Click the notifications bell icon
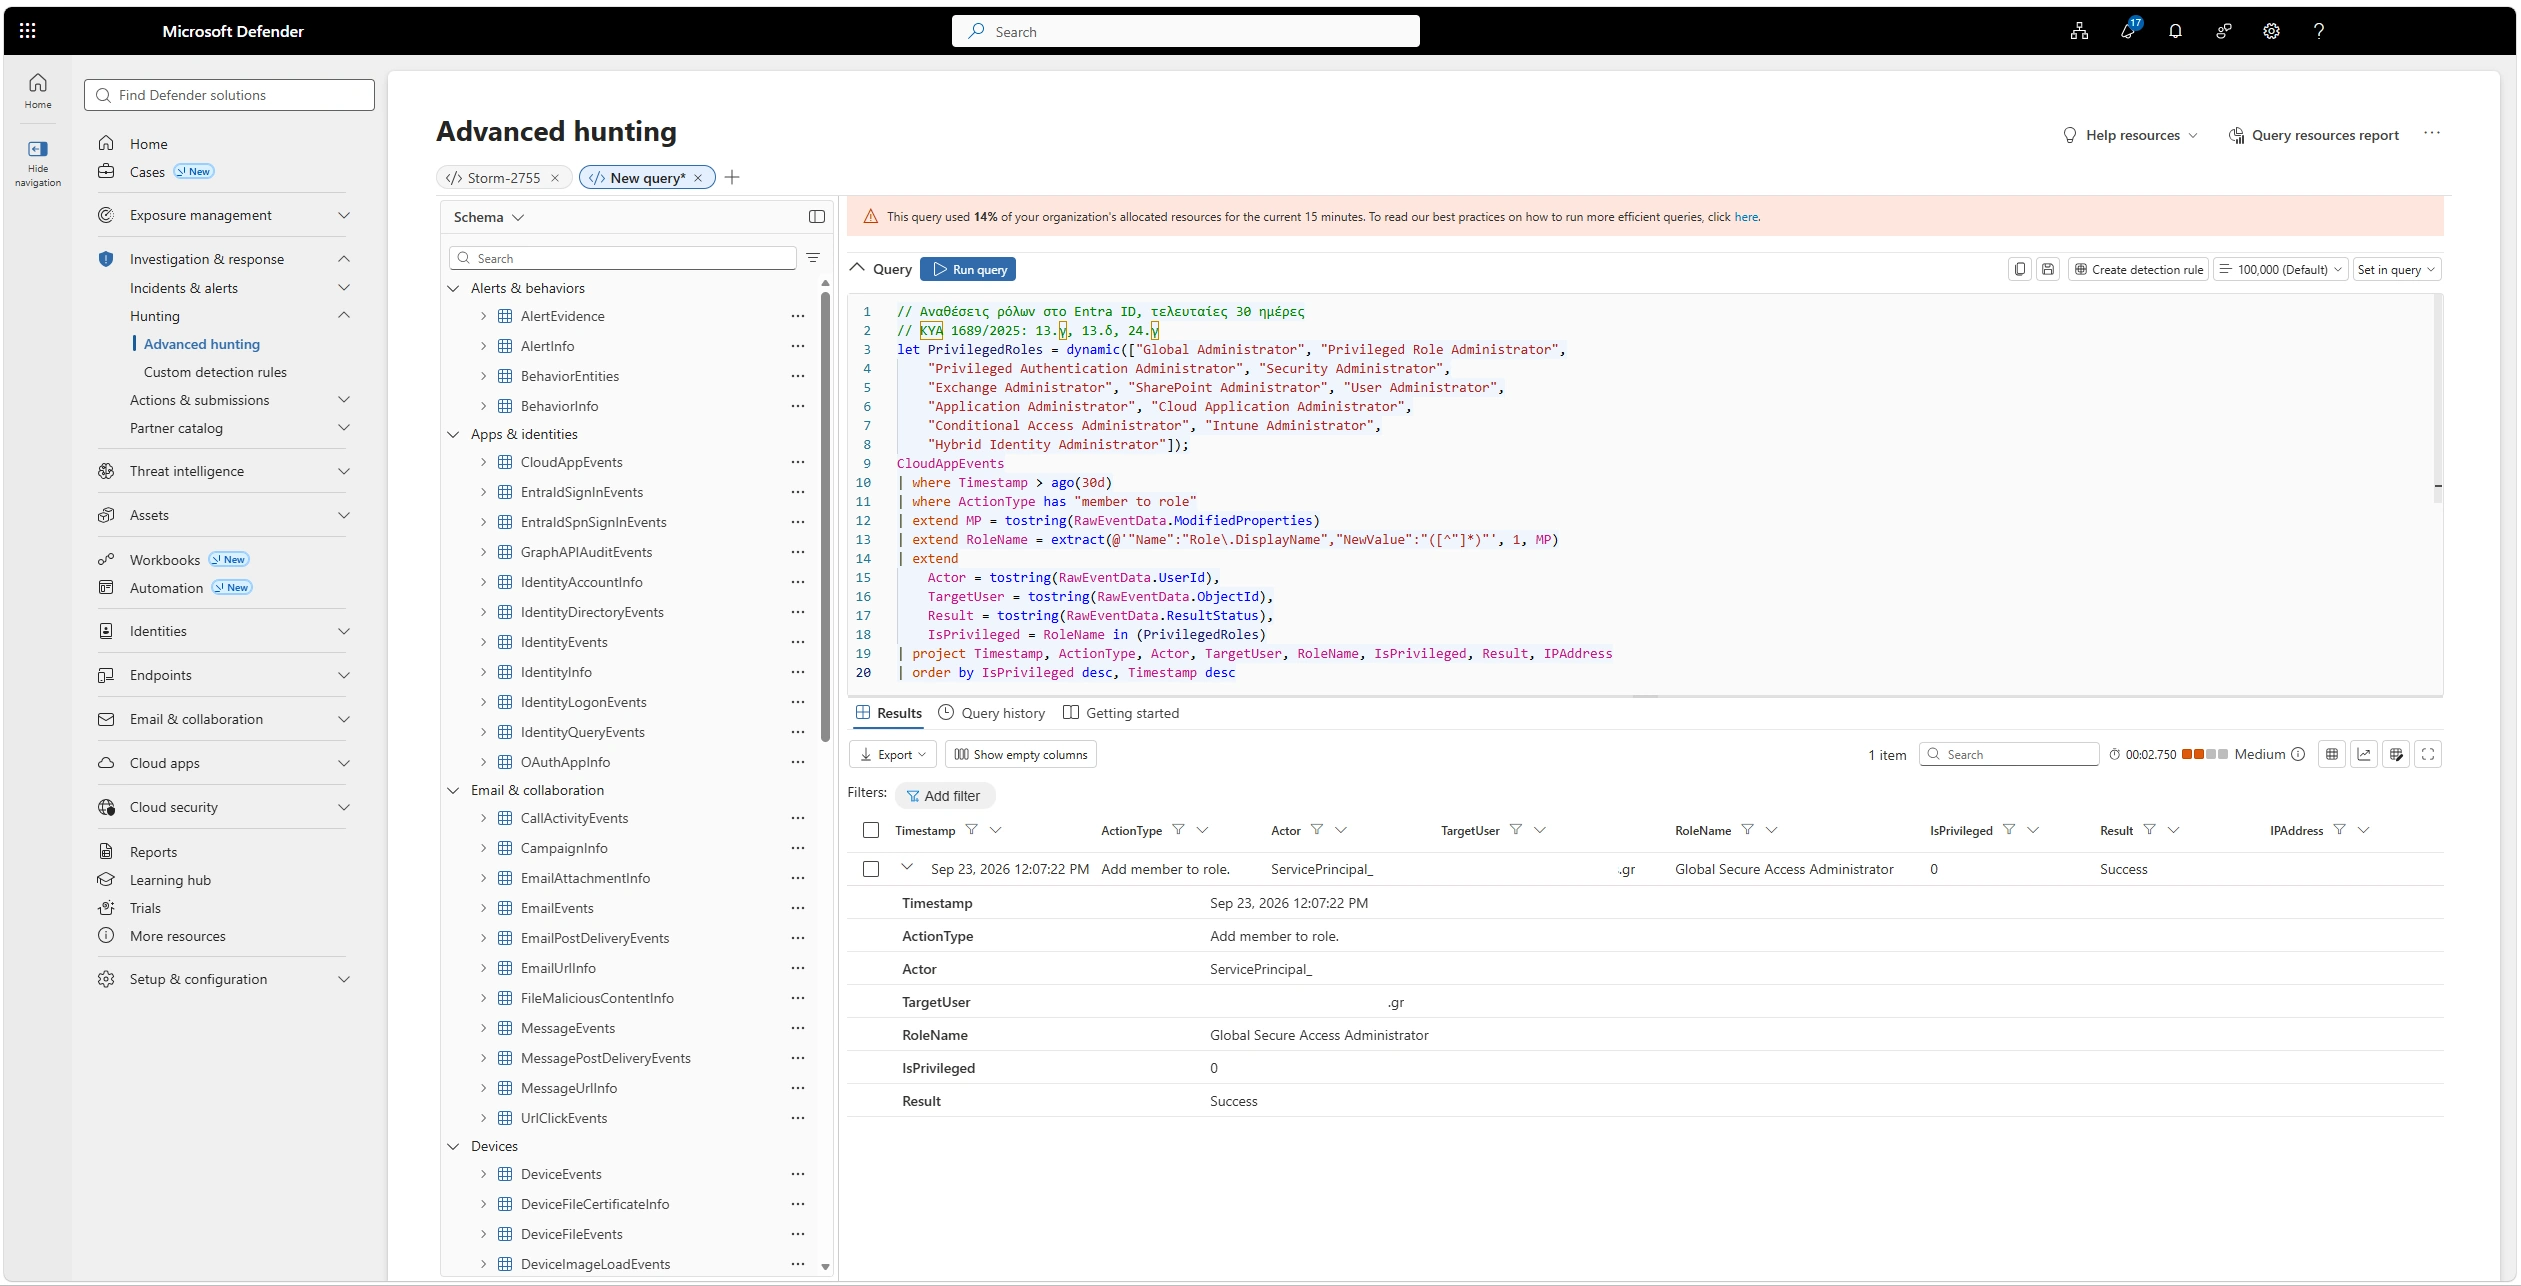The image size is (2521, 1286). (2175, 31)
